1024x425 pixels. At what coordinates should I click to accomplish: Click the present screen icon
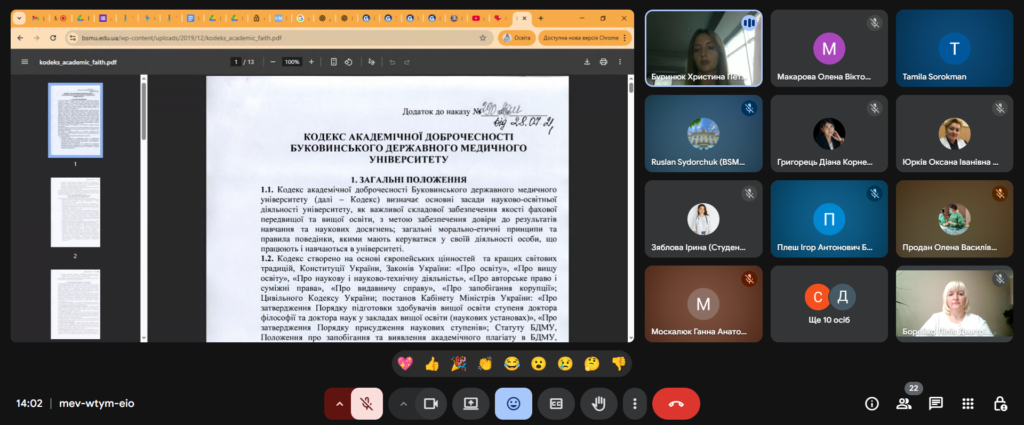470,403
